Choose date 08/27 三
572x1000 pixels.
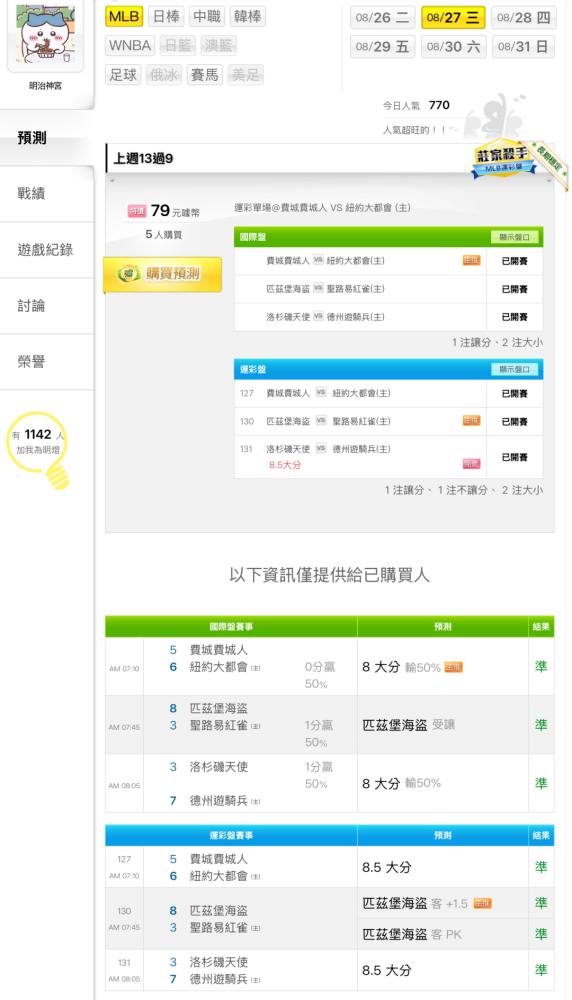coord(453,17)
